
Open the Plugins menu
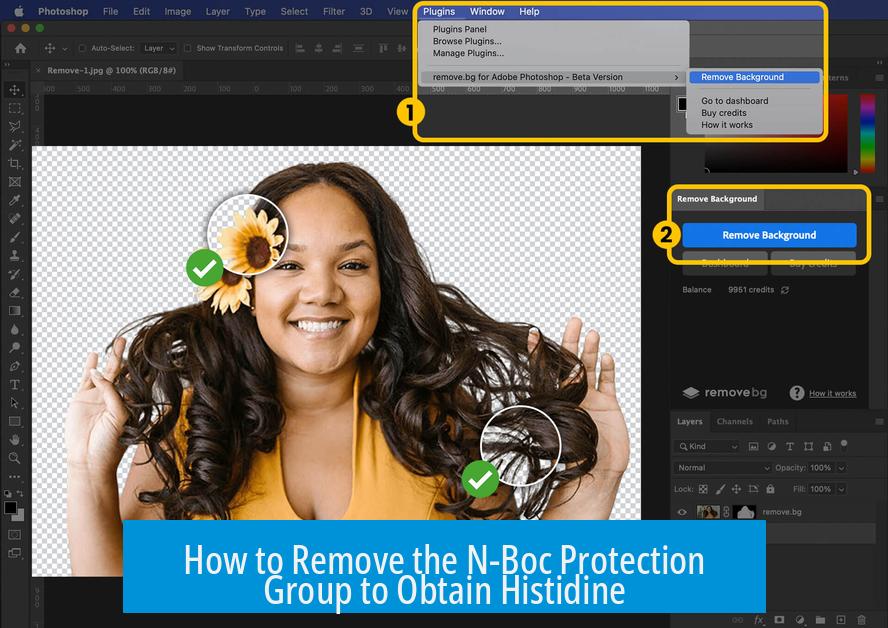tap(439, 11)
